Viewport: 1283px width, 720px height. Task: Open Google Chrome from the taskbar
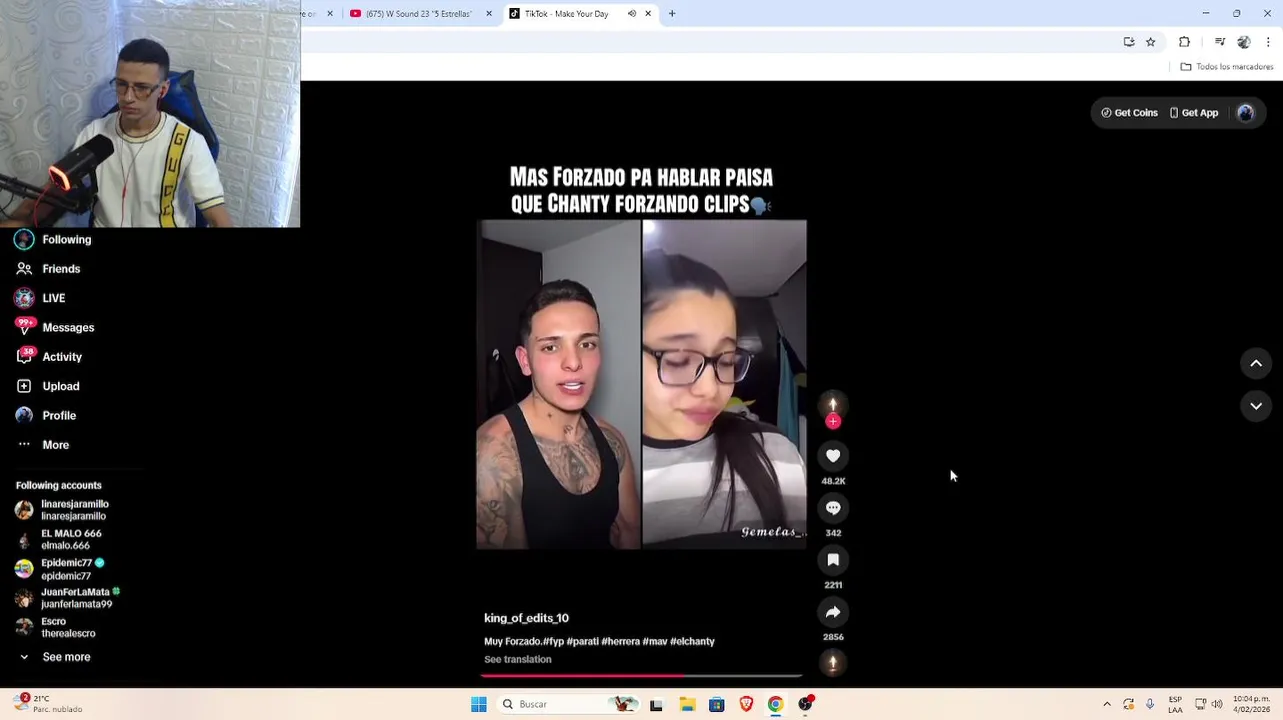[775, 704]
